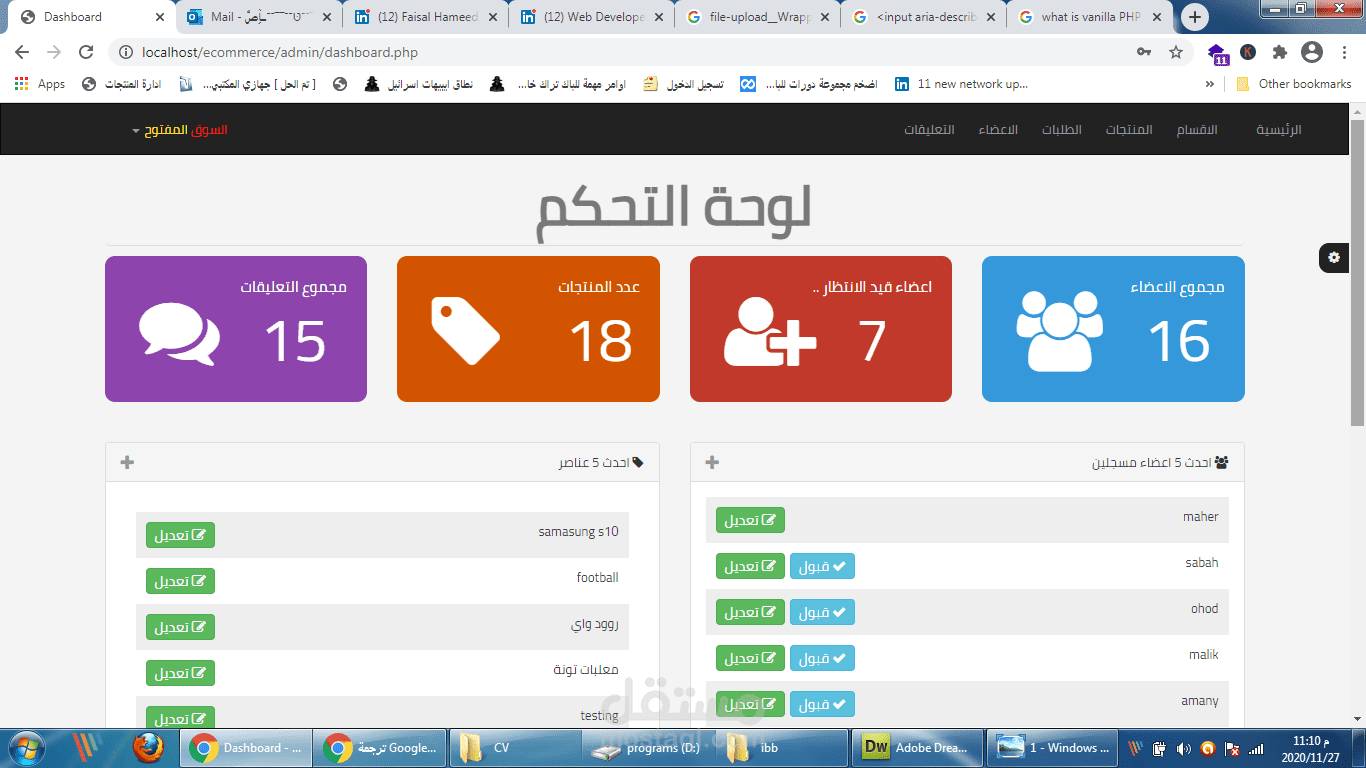1366x768 pixels.
Task: Click the K extension icon in toolbar
Action: click(1248, 52)
